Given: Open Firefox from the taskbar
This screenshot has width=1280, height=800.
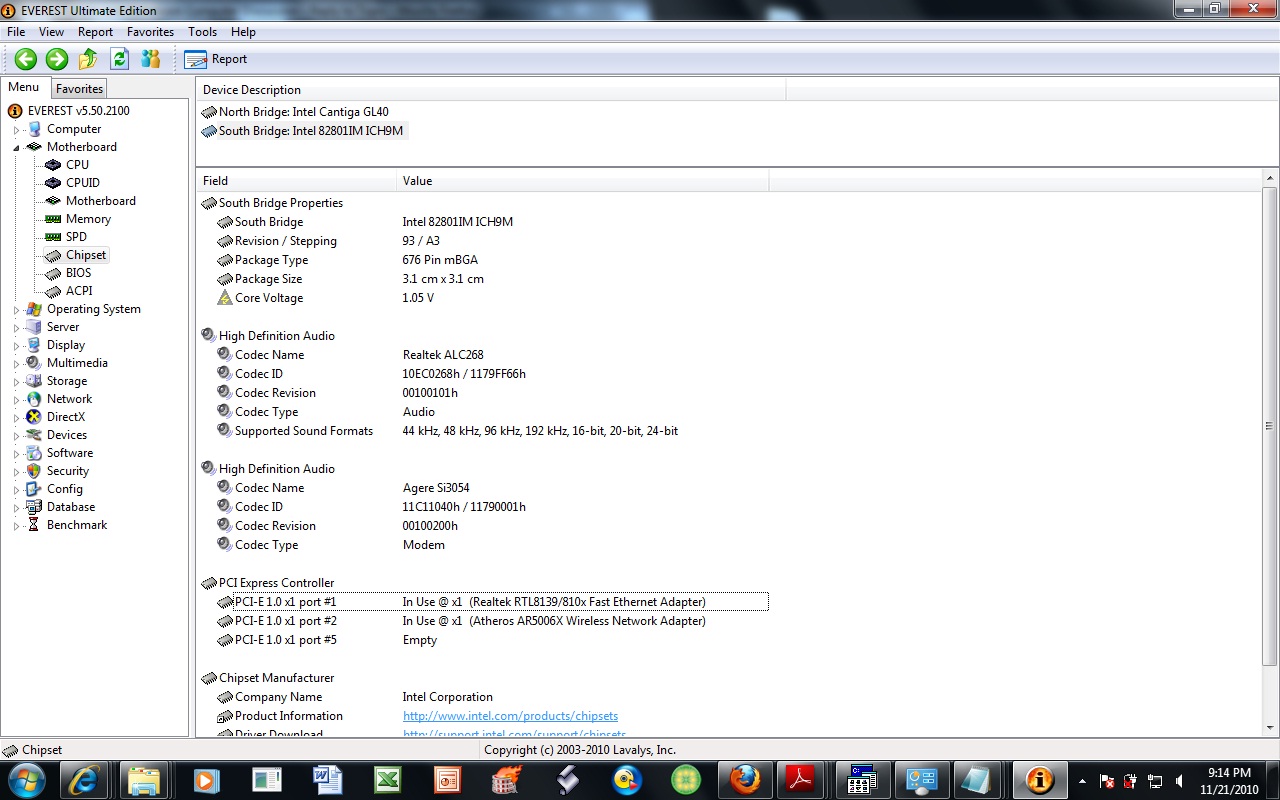Looking at the screenshot, I should coord(745,779).
